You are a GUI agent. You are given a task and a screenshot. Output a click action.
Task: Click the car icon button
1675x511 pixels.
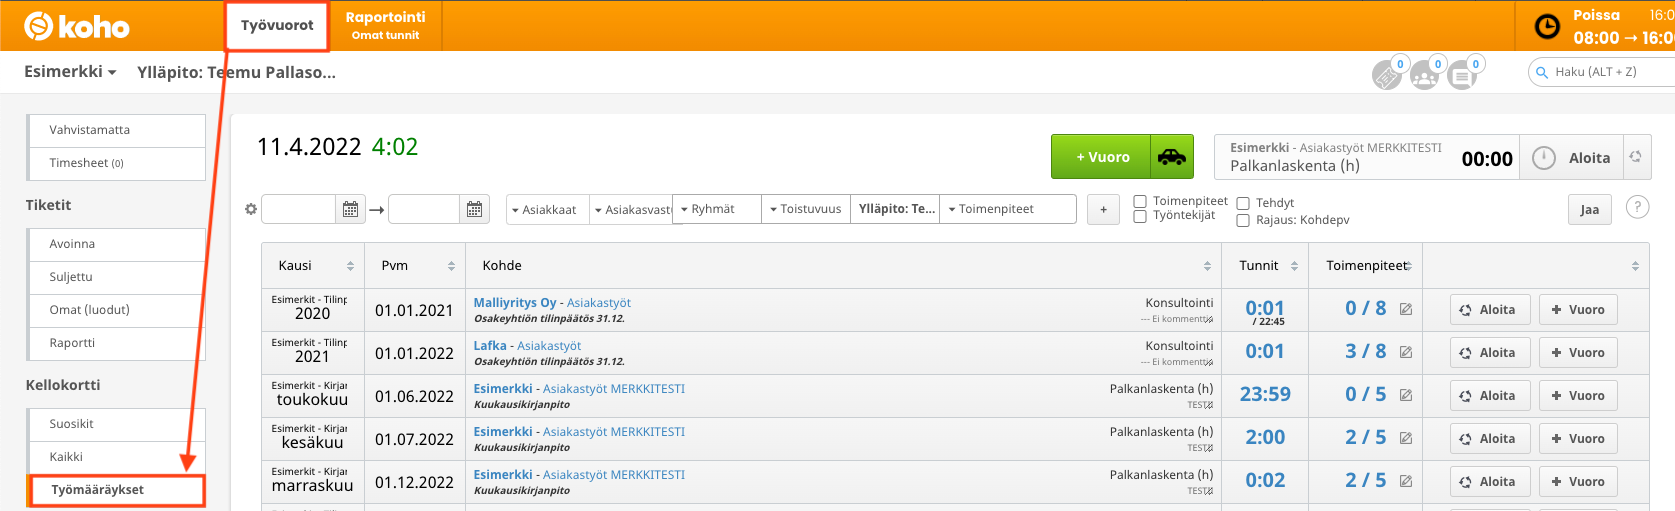coord(1172,157)
